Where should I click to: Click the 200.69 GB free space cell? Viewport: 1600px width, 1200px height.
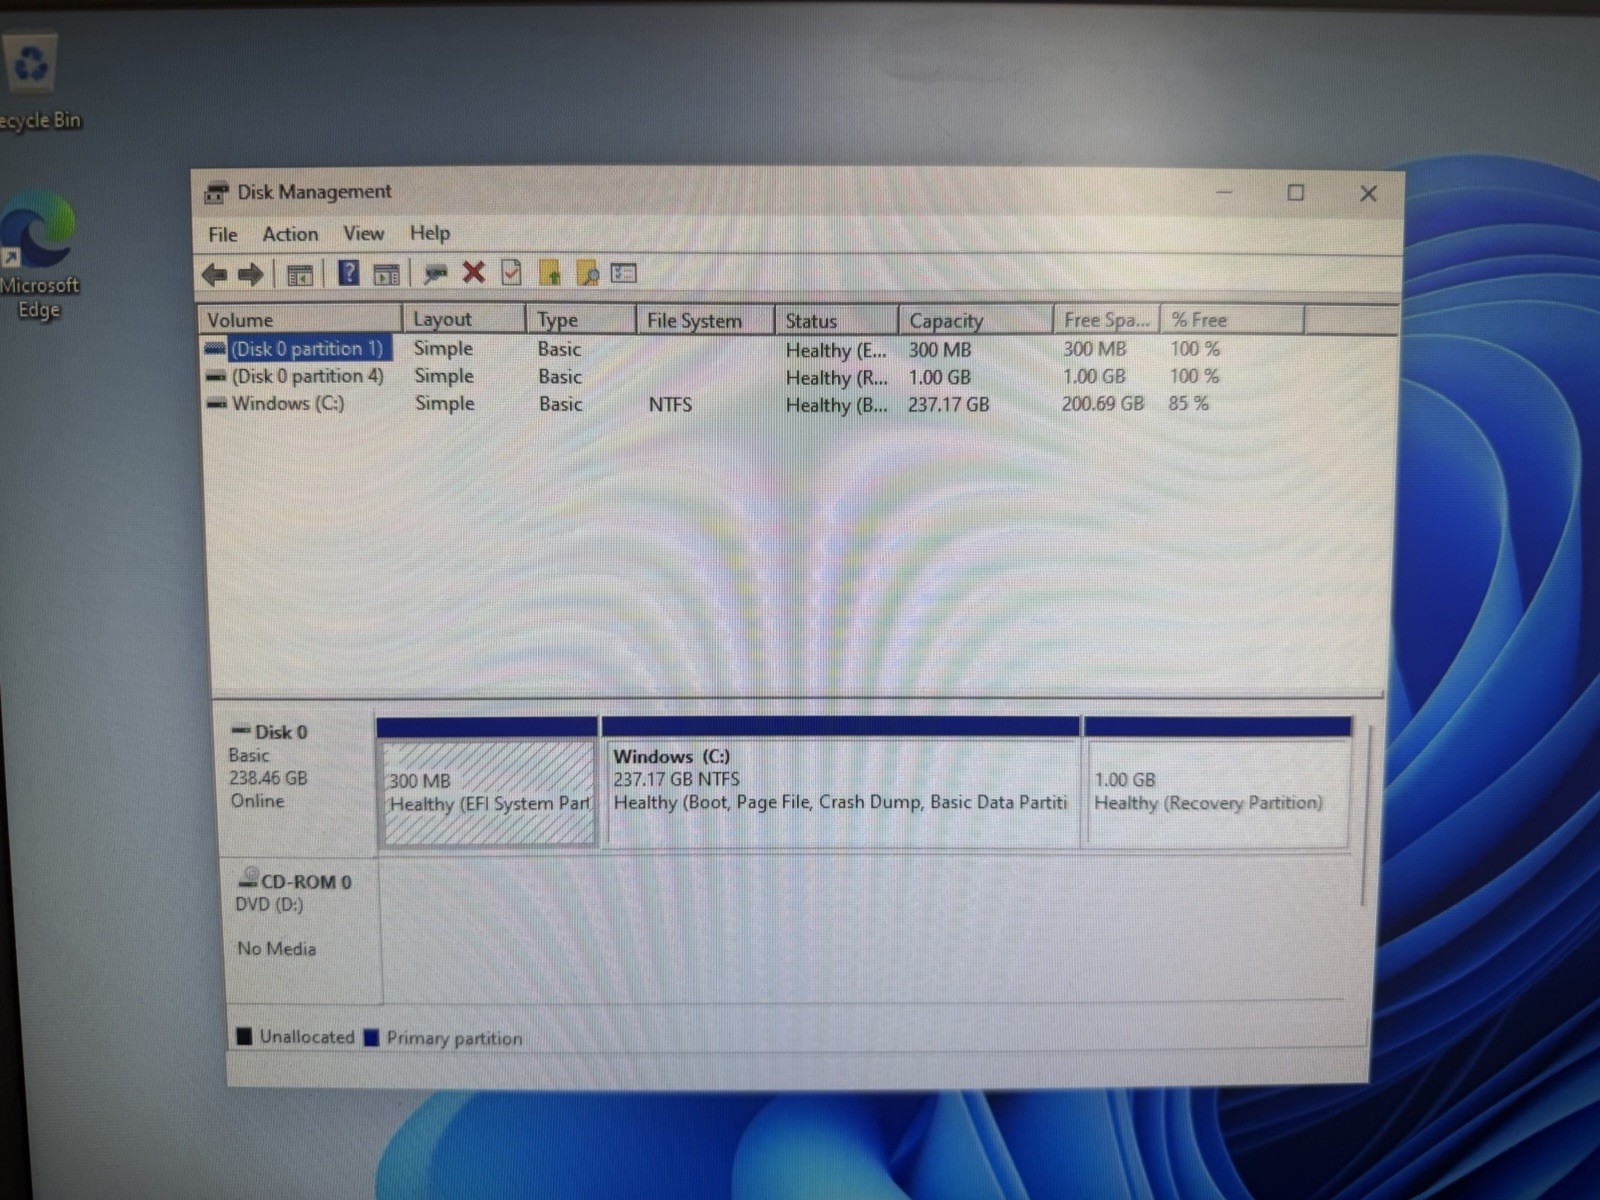1103,403
